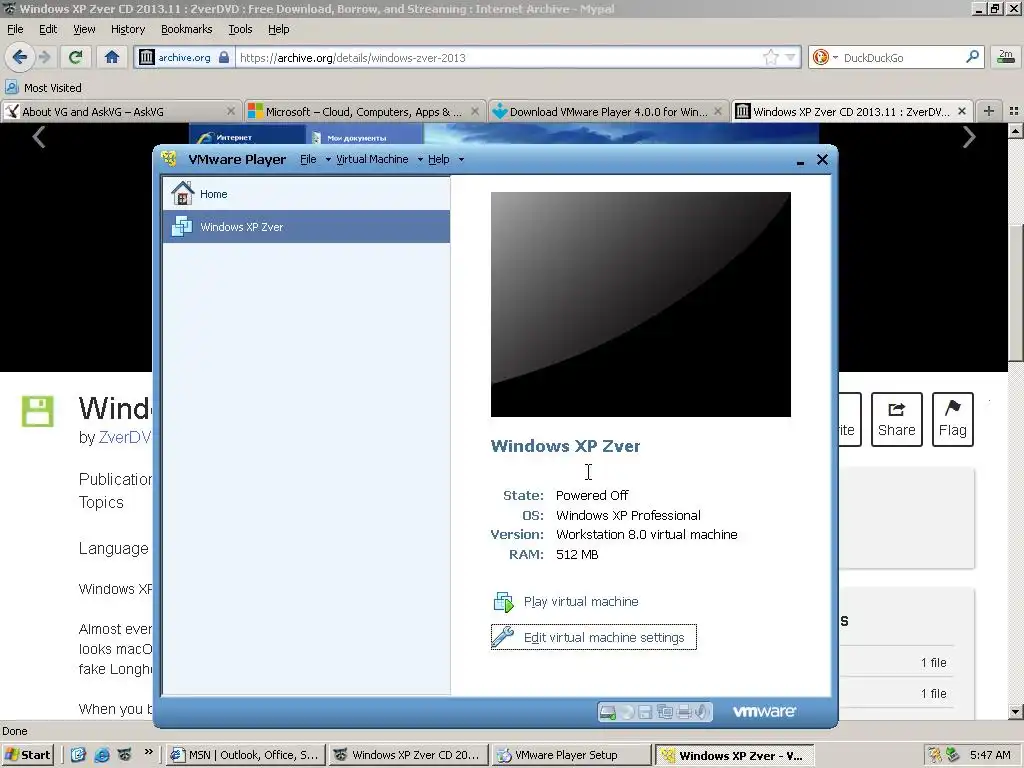This screenshot has width=1024, height=768.
Task: Click Edit virtual machine settings link
Action: pyautogui.click(x=604, y=637)
